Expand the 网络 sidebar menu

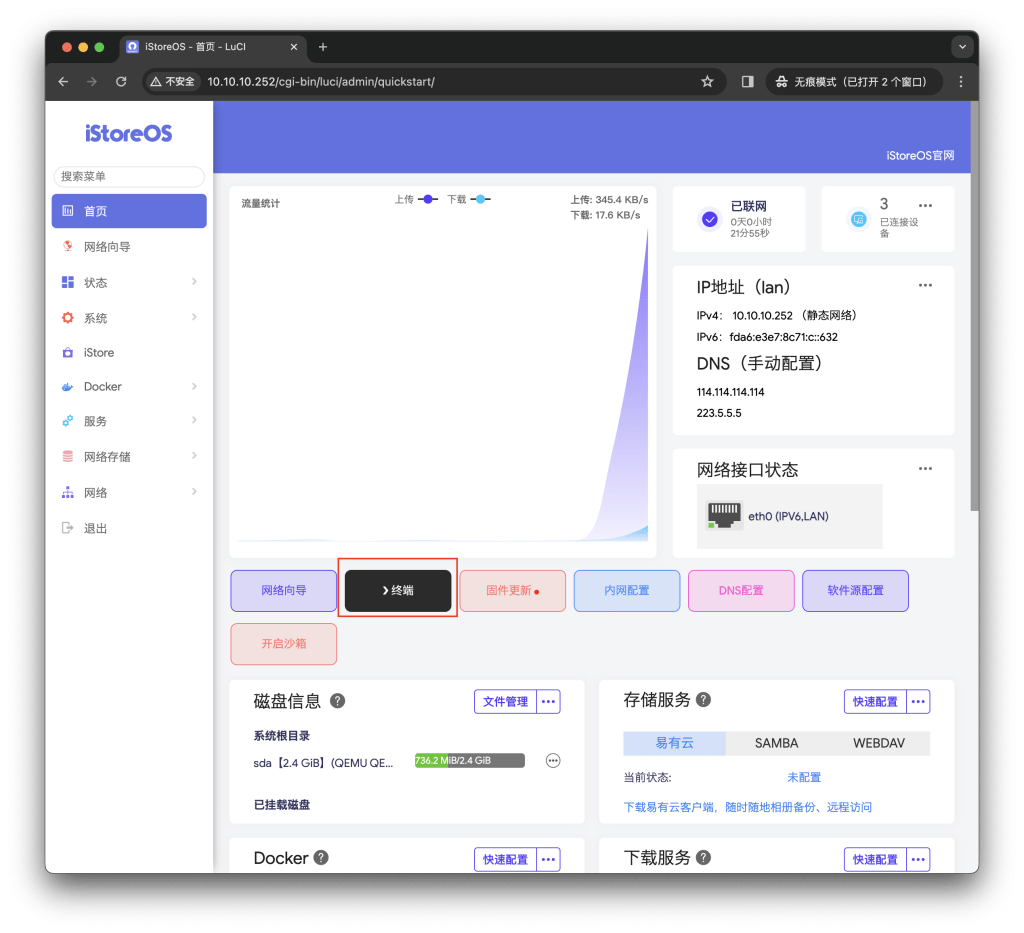[x=129, y=492]
